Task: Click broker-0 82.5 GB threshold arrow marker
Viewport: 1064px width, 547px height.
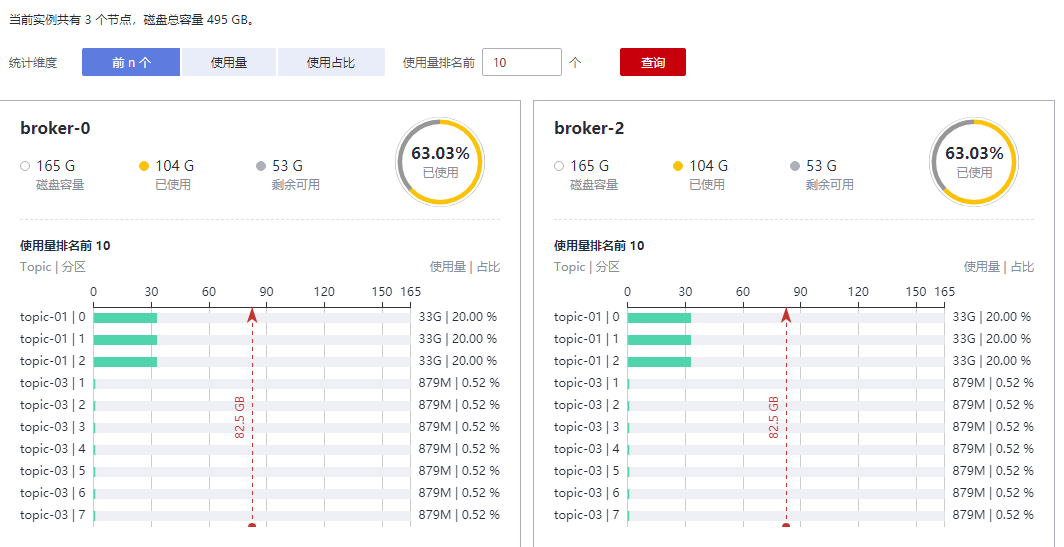Action: [252, 314]
